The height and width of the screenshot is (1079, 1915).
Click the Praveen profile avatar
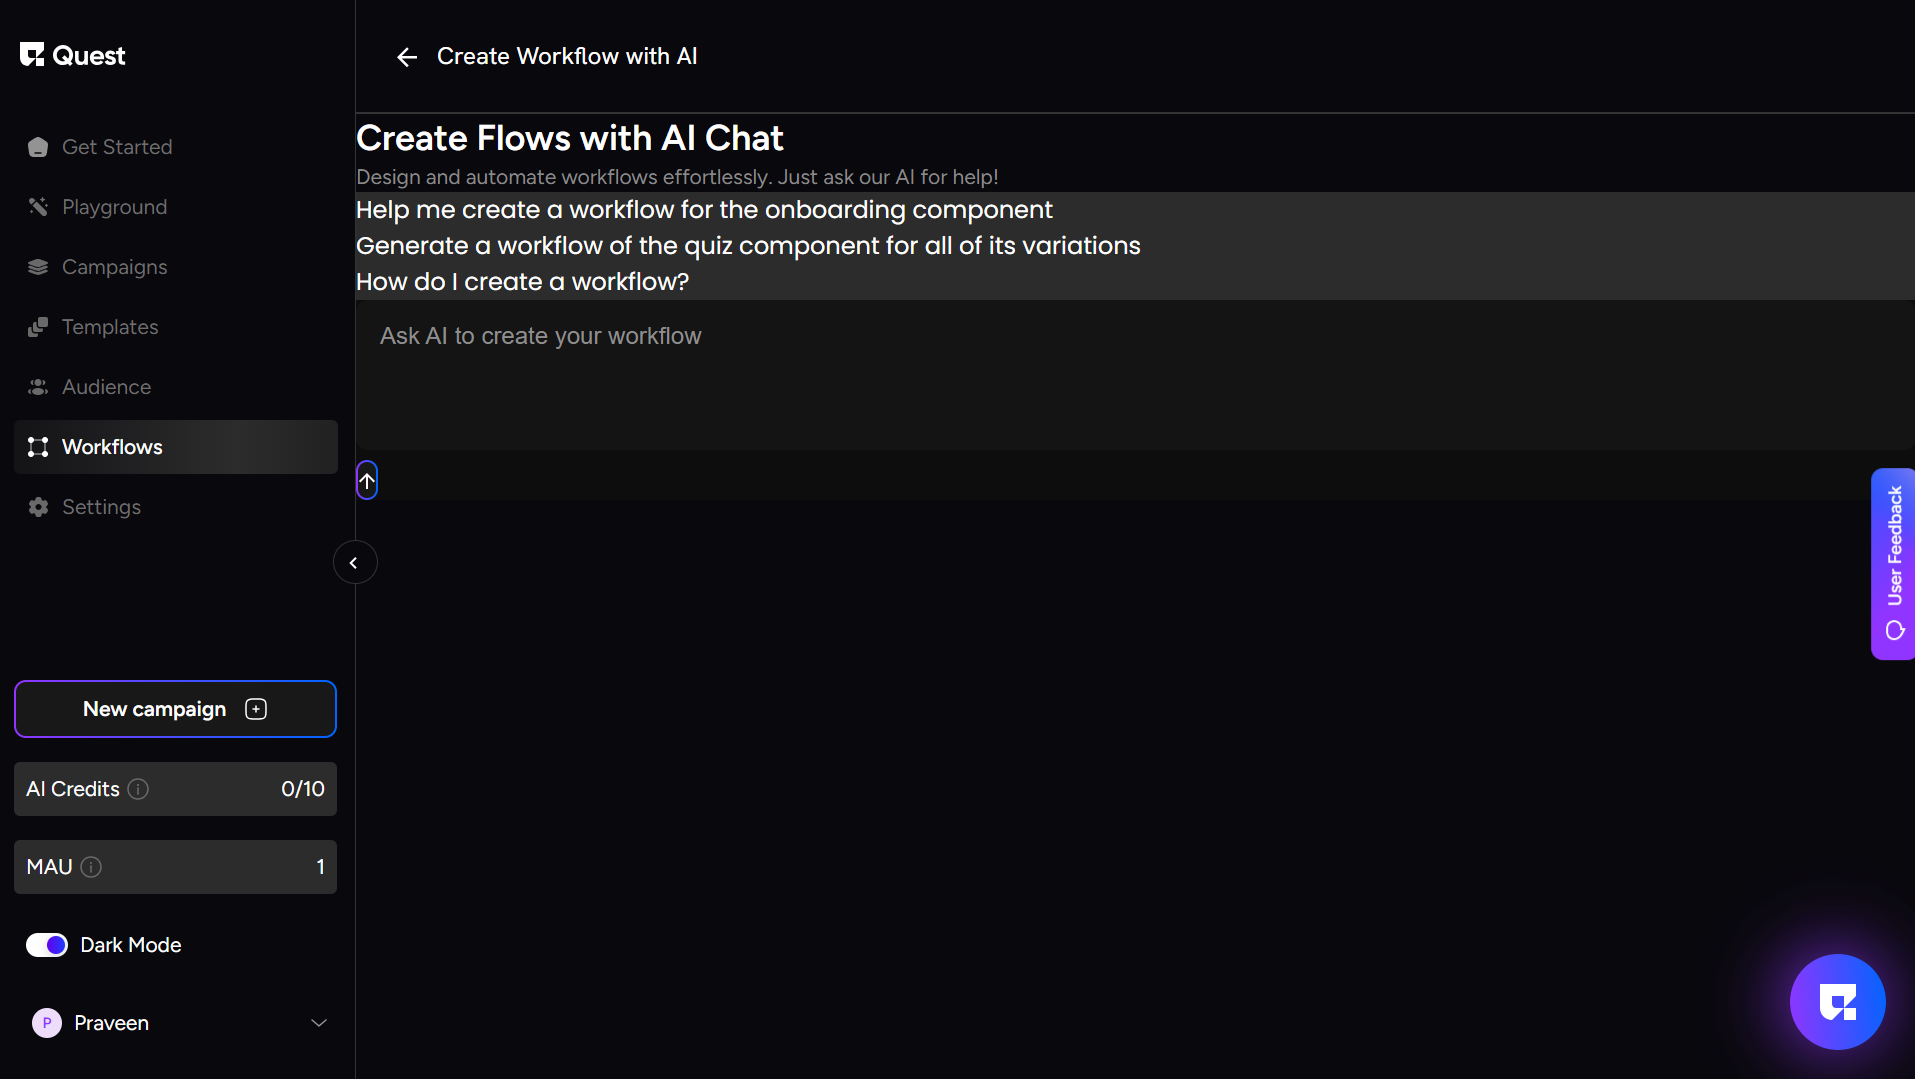coord(47,1023)
